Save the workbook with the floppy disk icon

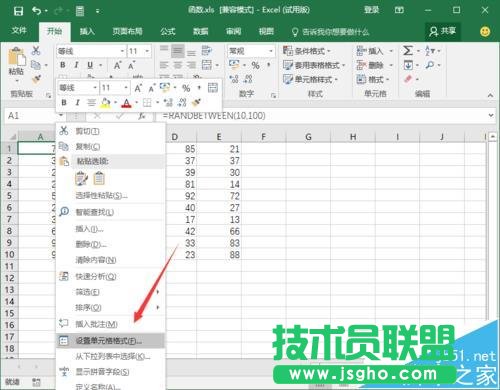coord(18,11)
